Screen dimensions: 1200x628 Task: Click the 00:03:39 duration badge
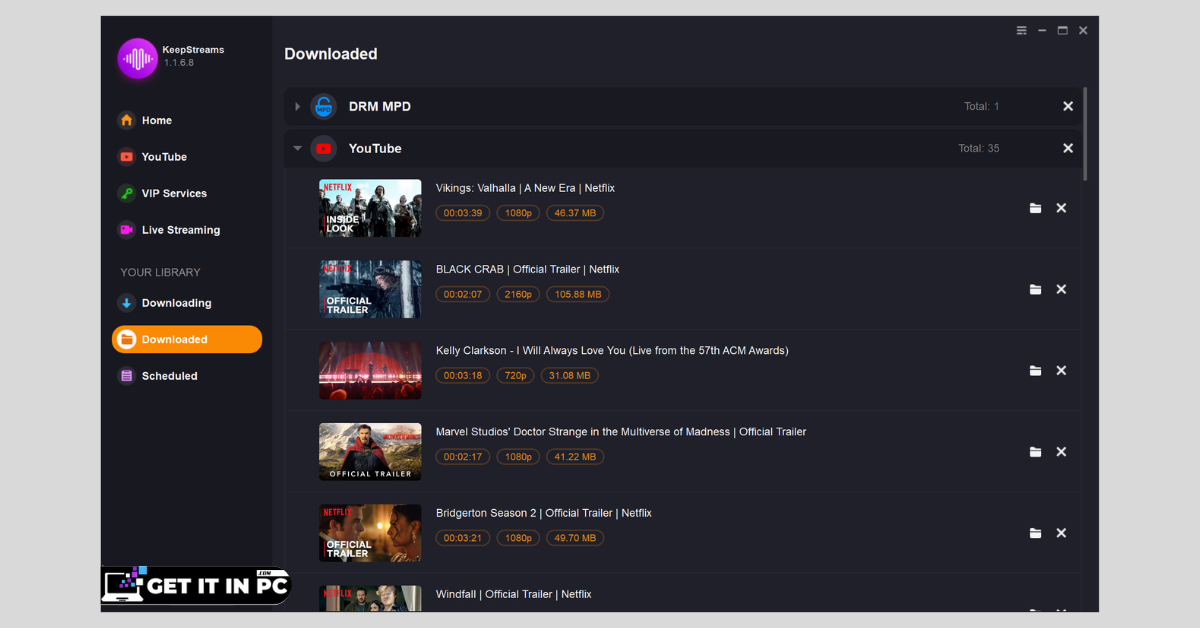coord(463,213)
